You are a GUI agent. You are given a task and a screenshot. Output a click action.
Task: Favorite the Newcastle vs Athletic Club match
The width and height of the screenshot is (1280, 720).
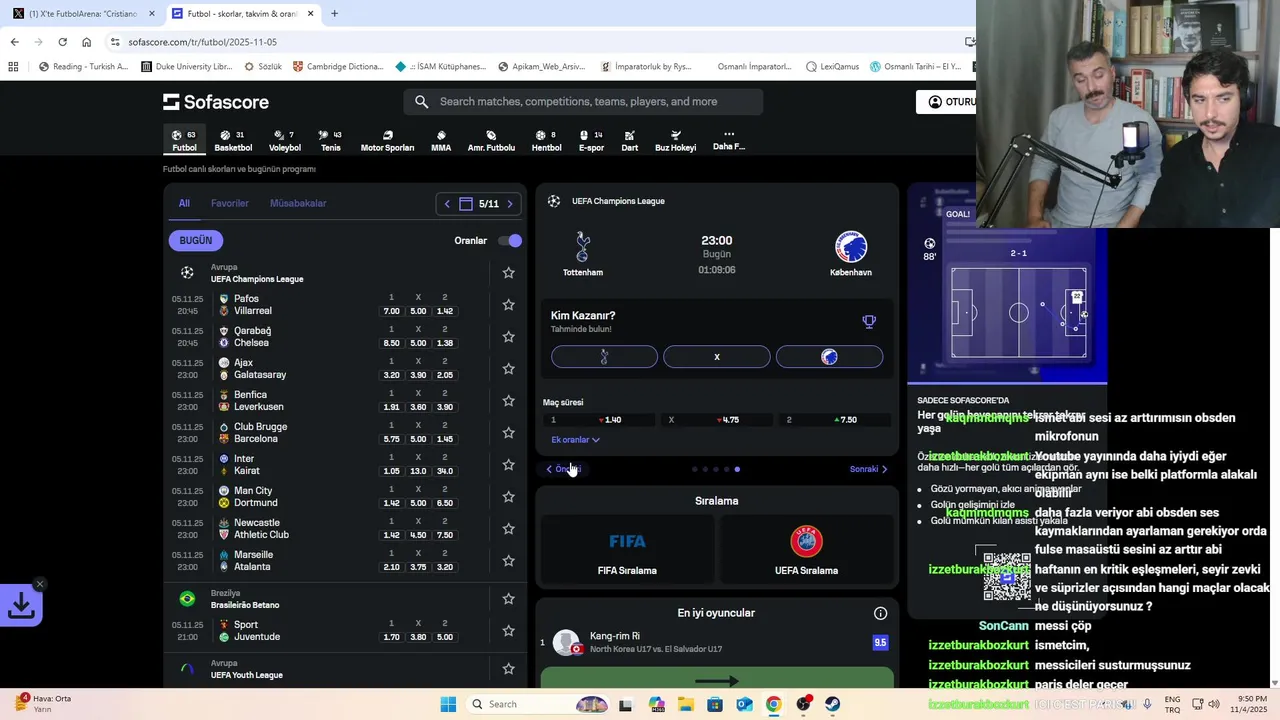(x=508, y=529)
